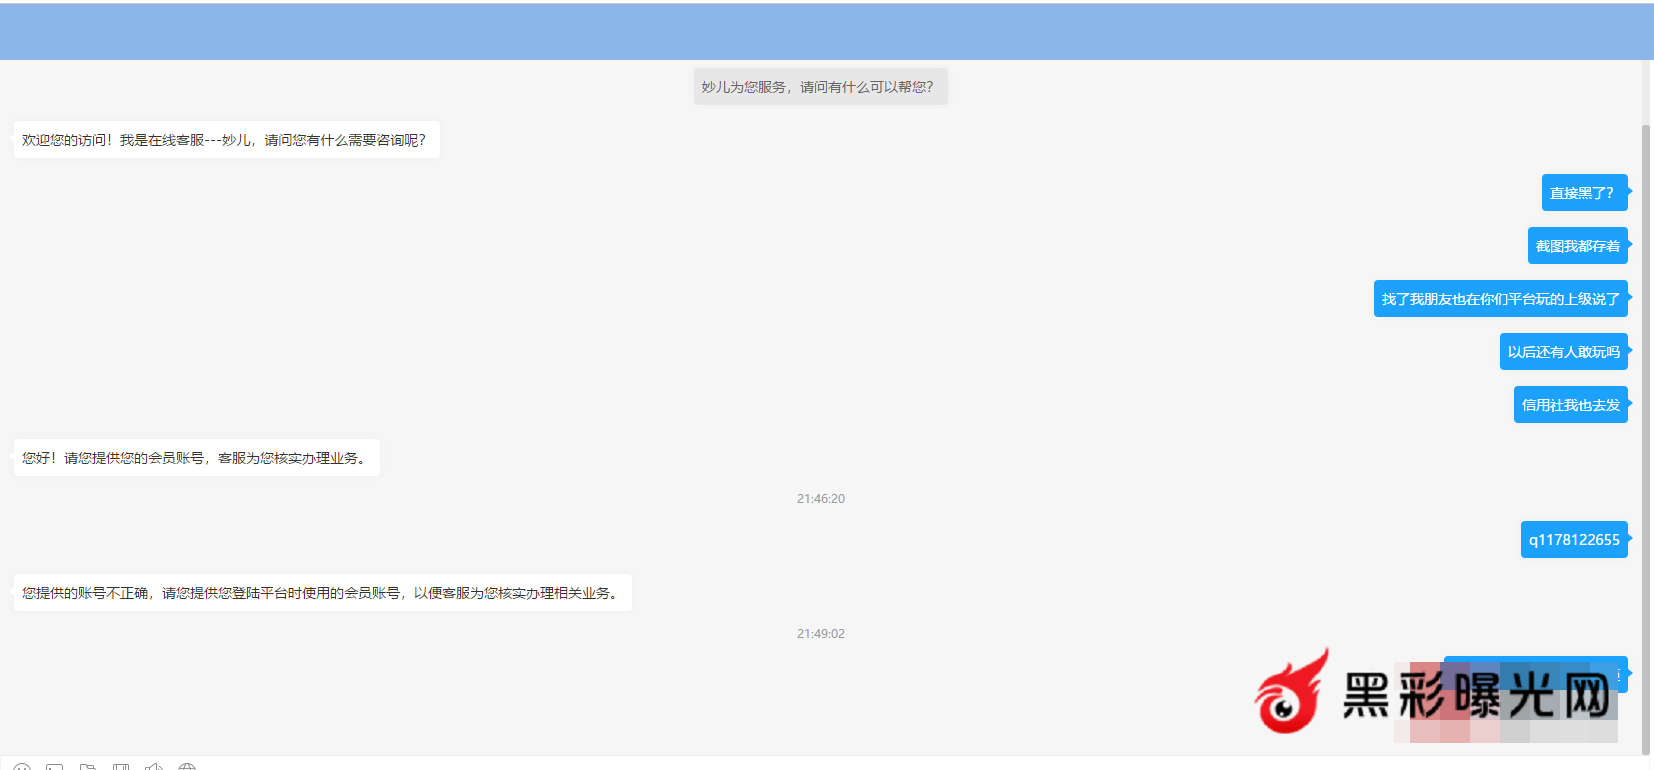Click the file folder upload icon
1654x770 pixels.
[x=88, y=767]
